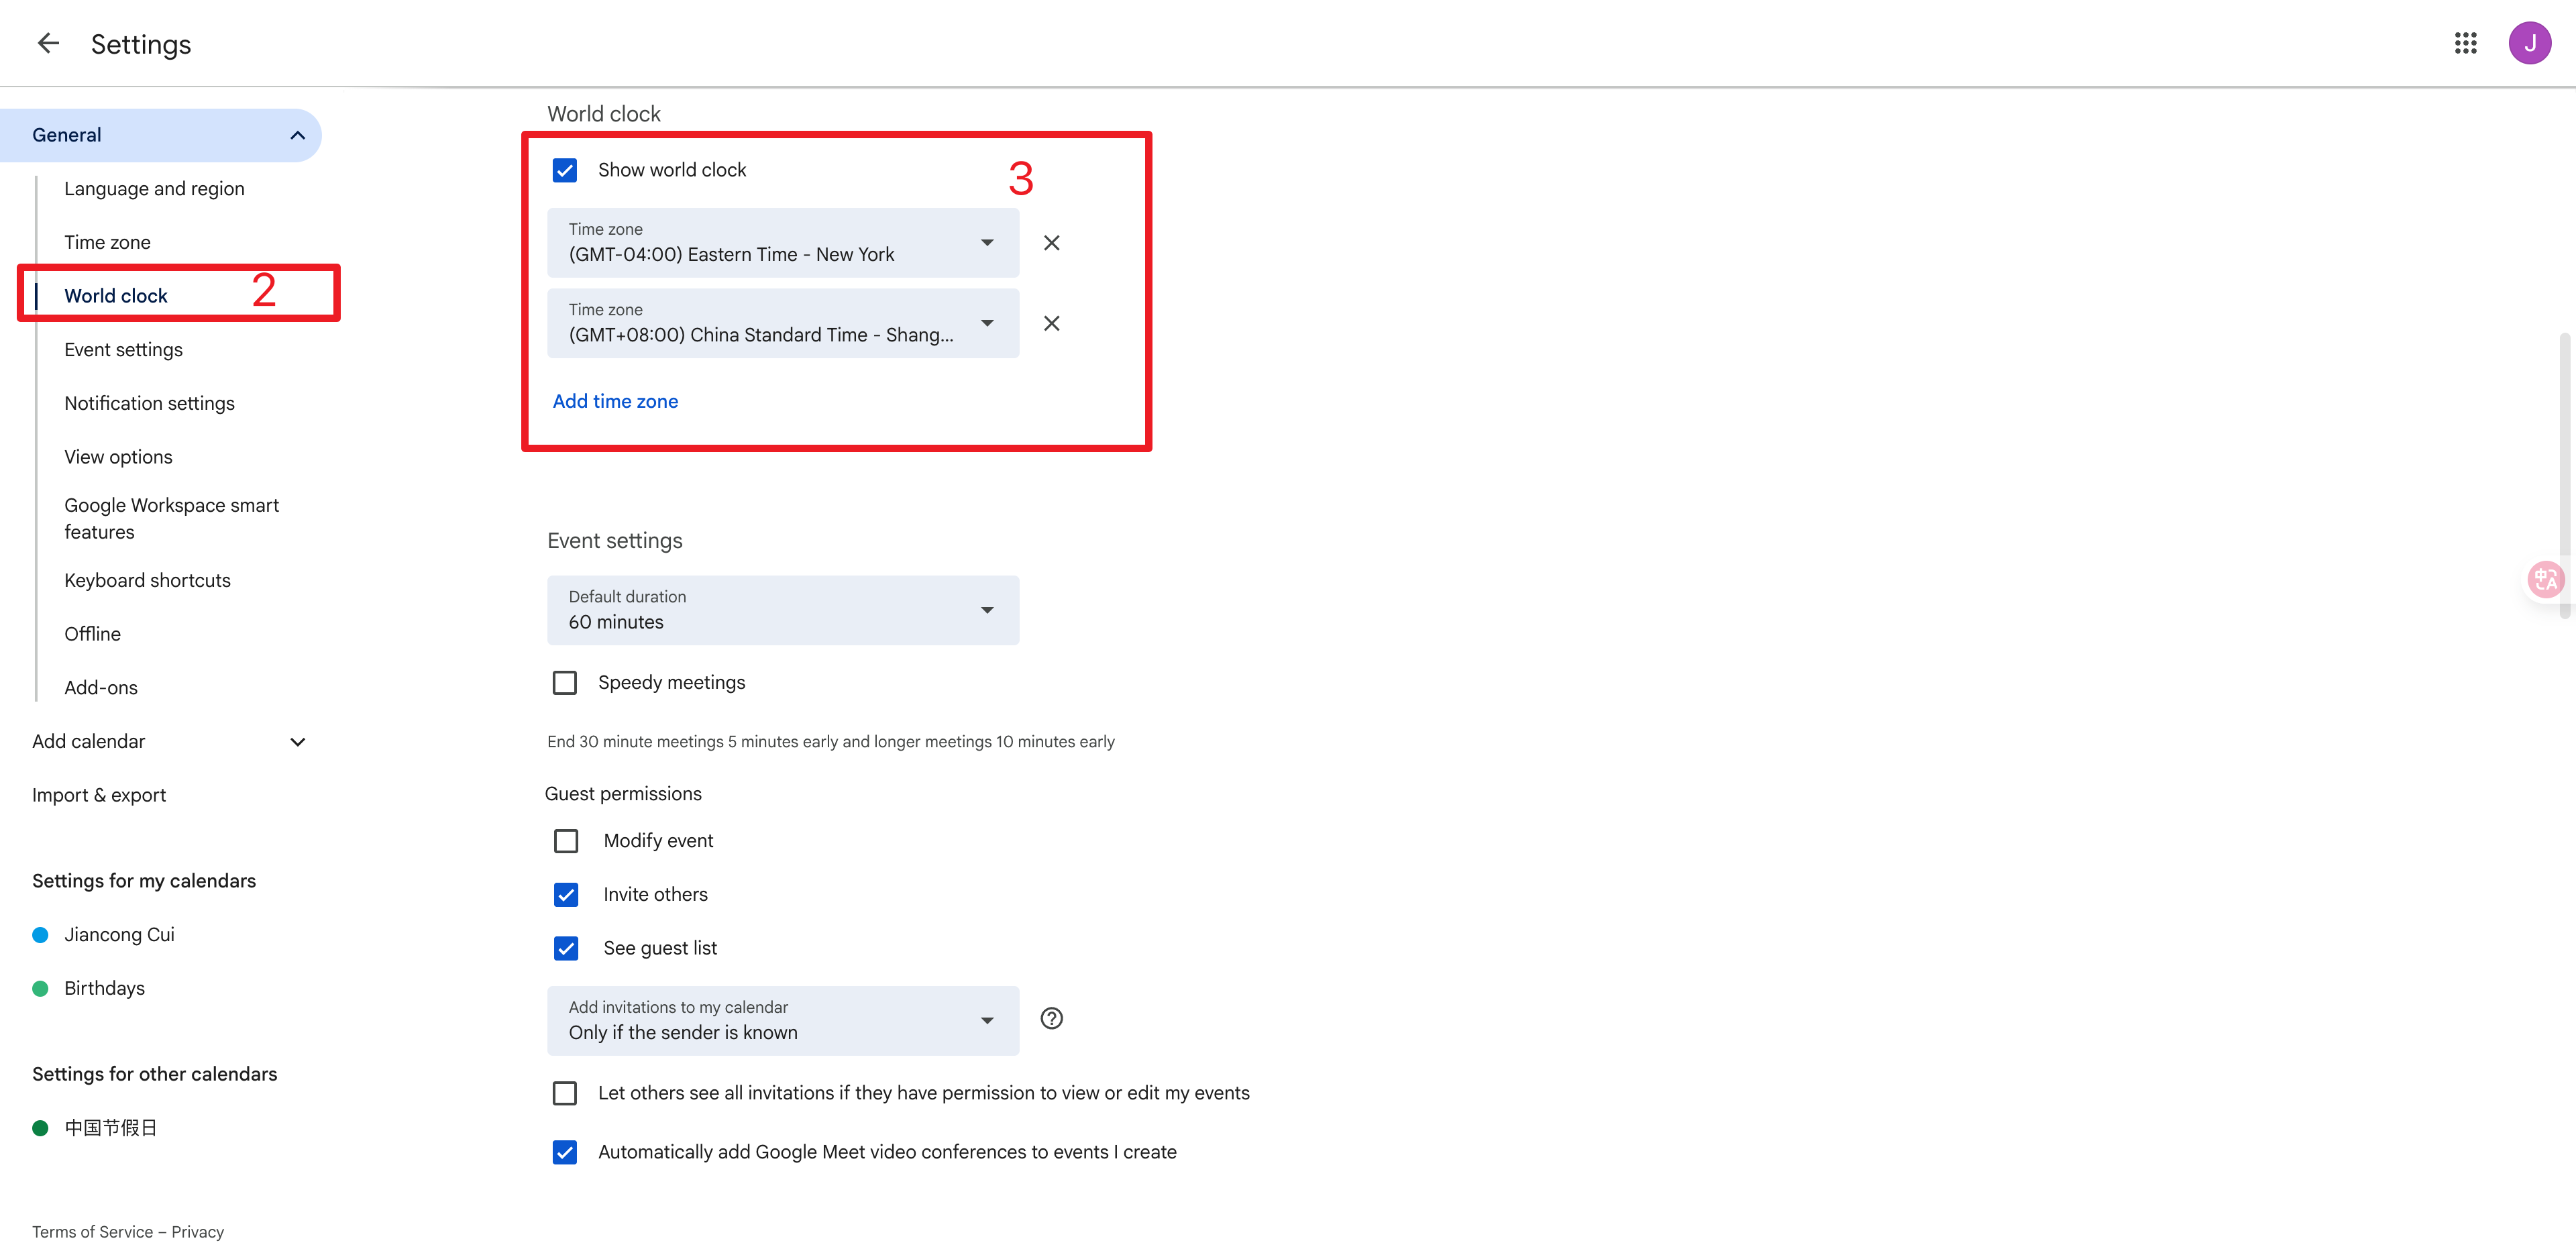Screen dimensions: 2576x1253
Task: Open the Google apps grid launcher
Action: point(2465,43)
